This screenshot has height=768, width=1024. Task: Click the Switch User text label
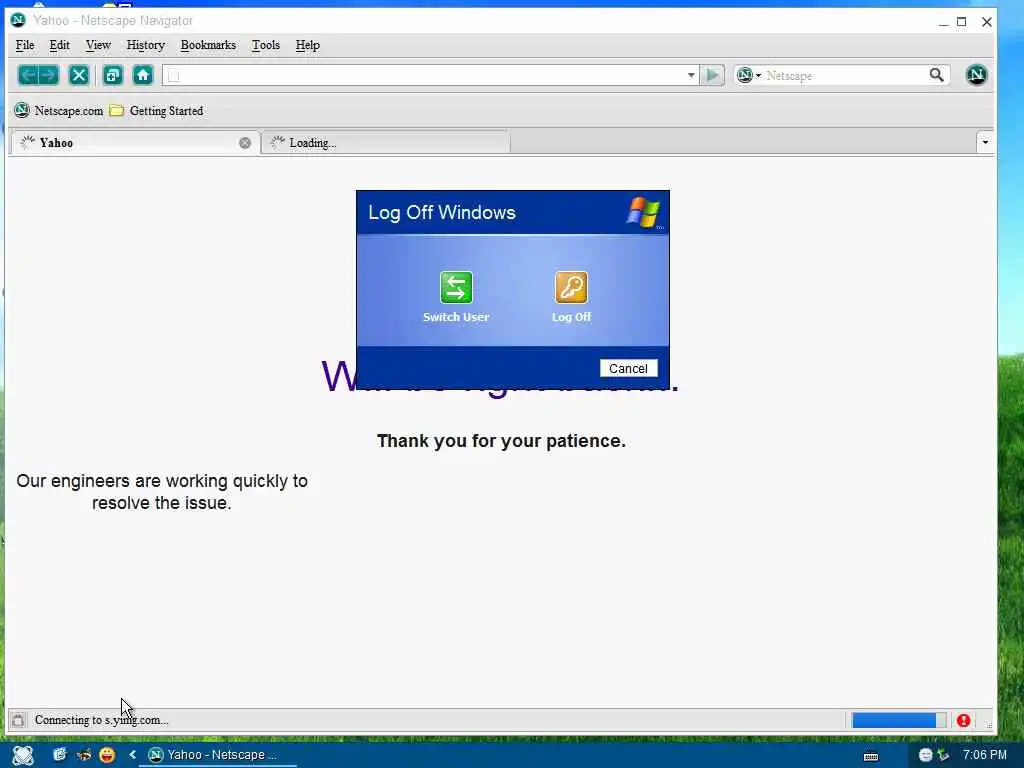point(456,317)
